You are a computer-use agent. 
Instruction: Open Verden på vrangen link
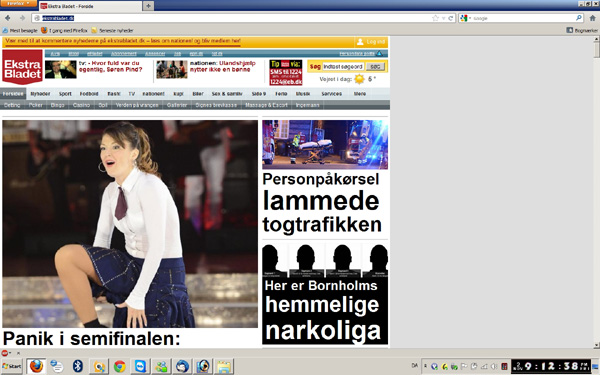(137, 105)
